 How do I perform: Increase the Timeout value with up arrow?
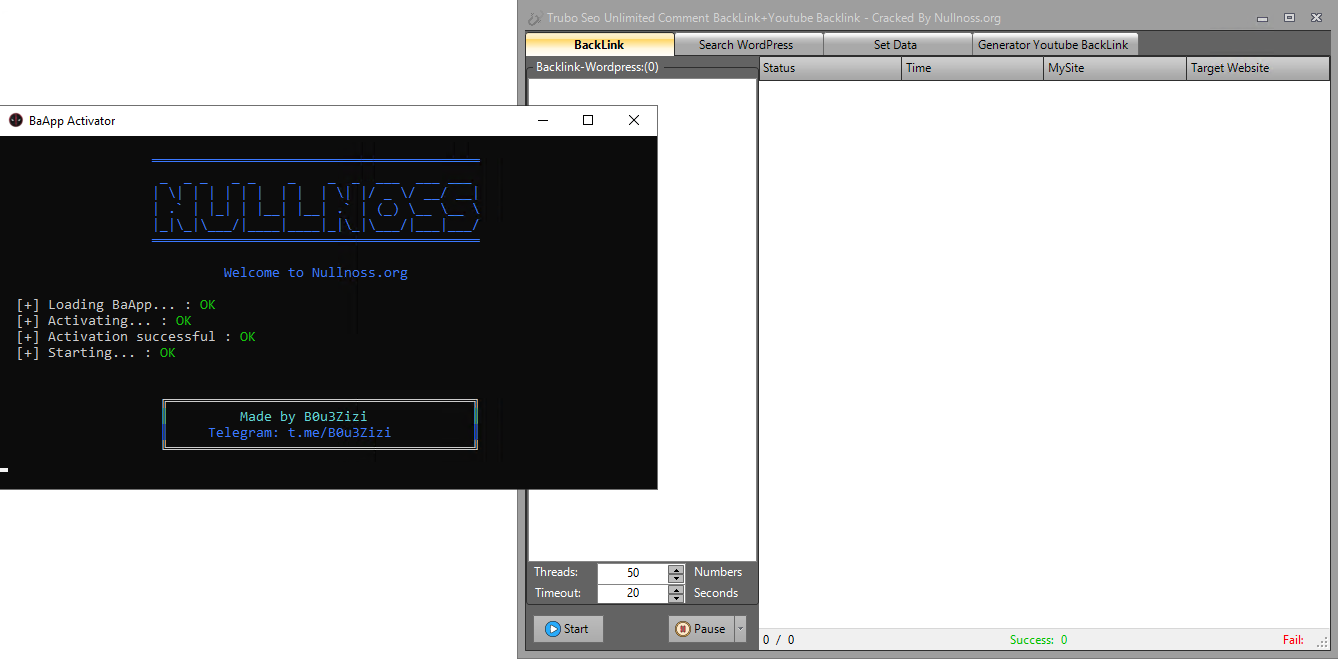point(676,589)
